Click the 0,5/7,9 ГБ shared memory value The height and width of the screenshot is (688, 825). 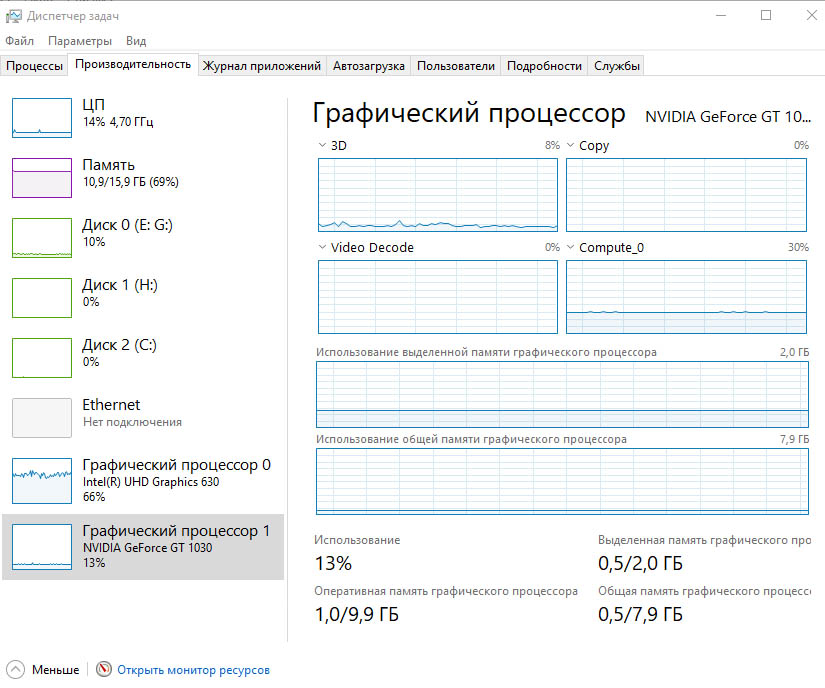(x=640, y=614)
